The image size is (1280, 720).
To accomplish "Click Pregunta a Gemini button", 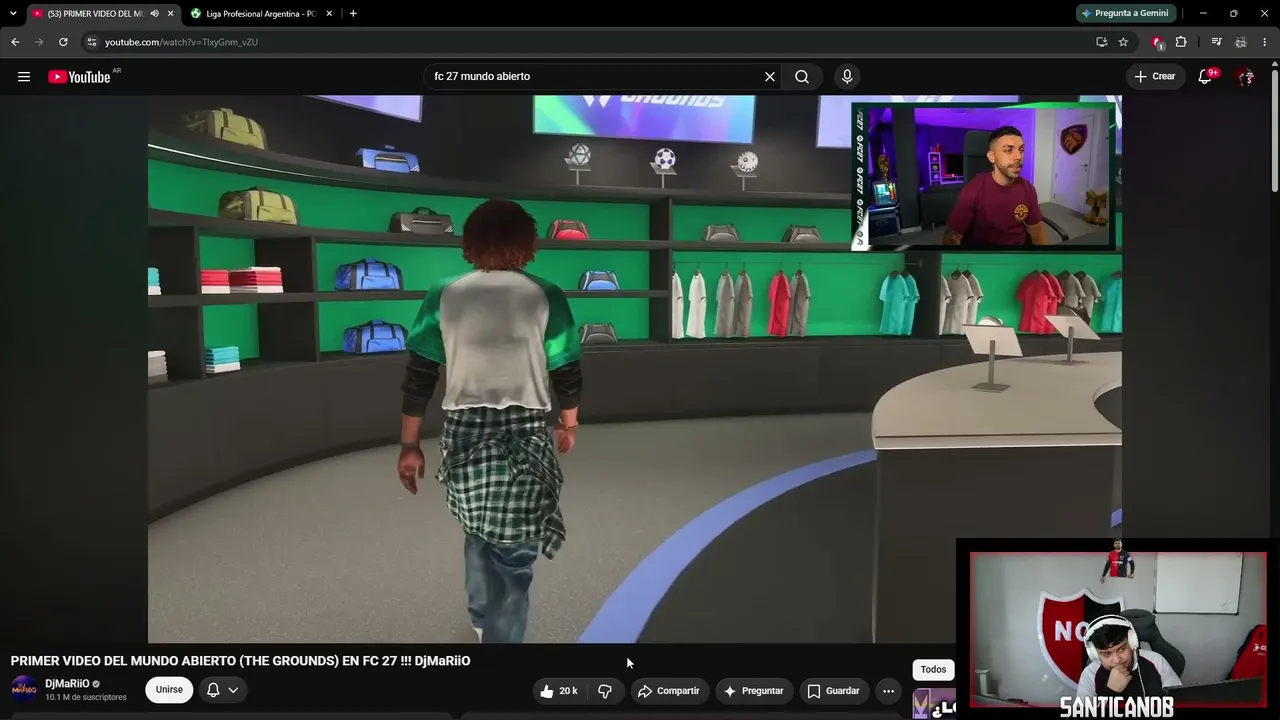I will tap(1125, 13).
